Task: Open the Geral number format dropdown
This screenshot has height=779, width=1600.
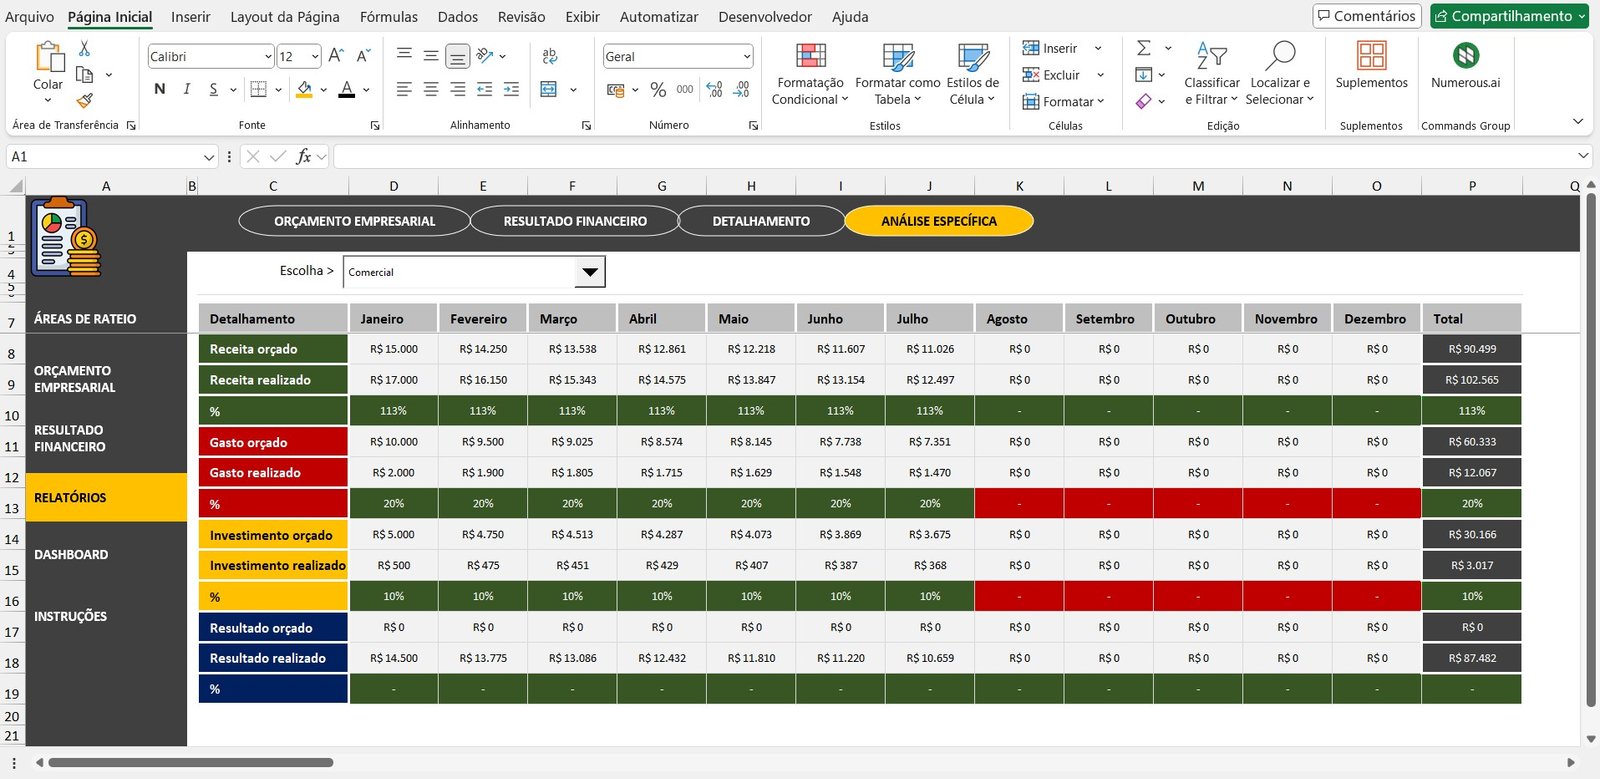Action: click(747, 57)
